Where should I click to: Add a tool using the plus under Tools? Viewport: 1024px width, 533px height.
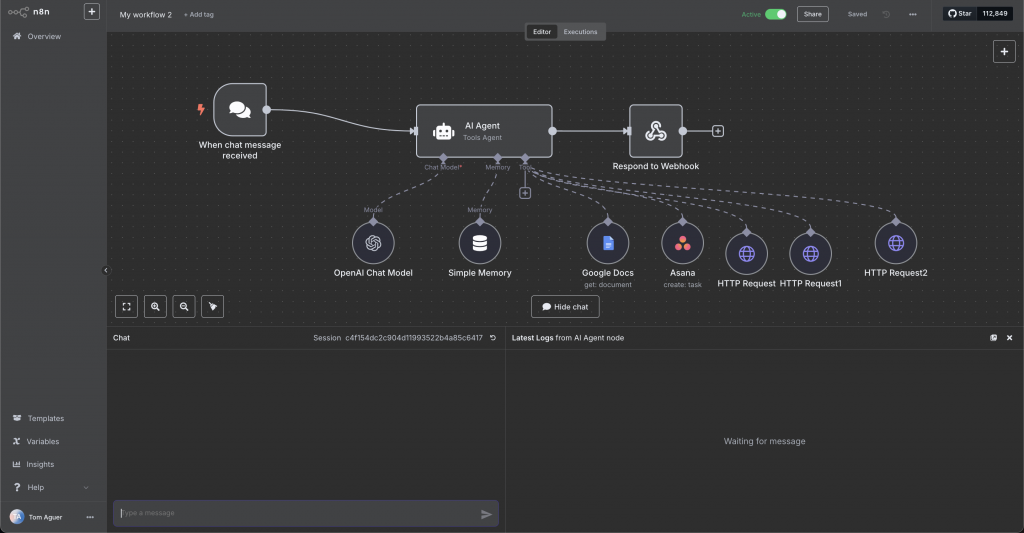pos(525,193)
